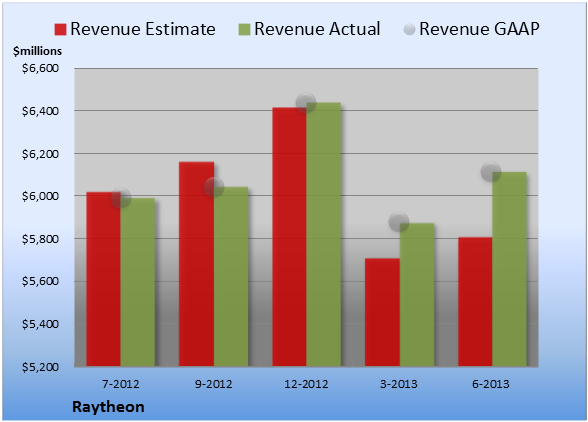588x422 pixels.
Task: Click the GAAP marker for 7-2012
Action: (x=121, y=198)
